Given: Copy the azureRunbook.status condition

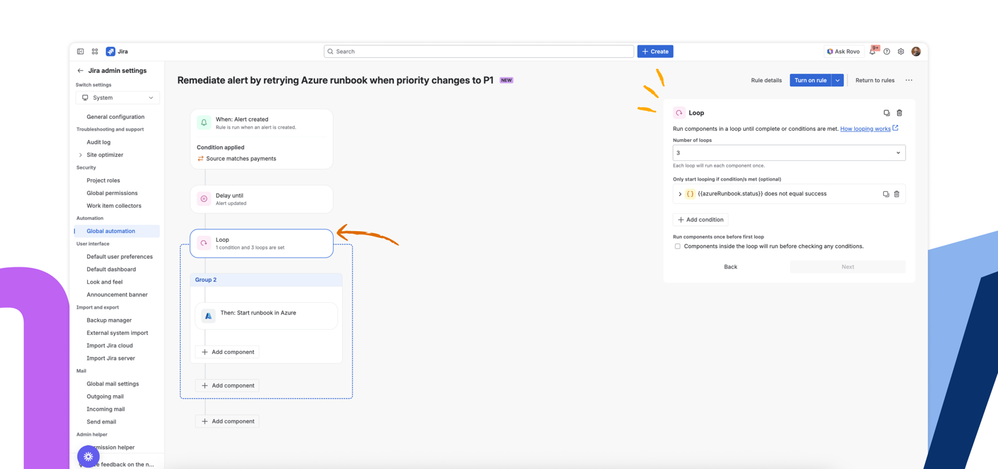Looking at the screenshot, I should (x=886, y=194).
